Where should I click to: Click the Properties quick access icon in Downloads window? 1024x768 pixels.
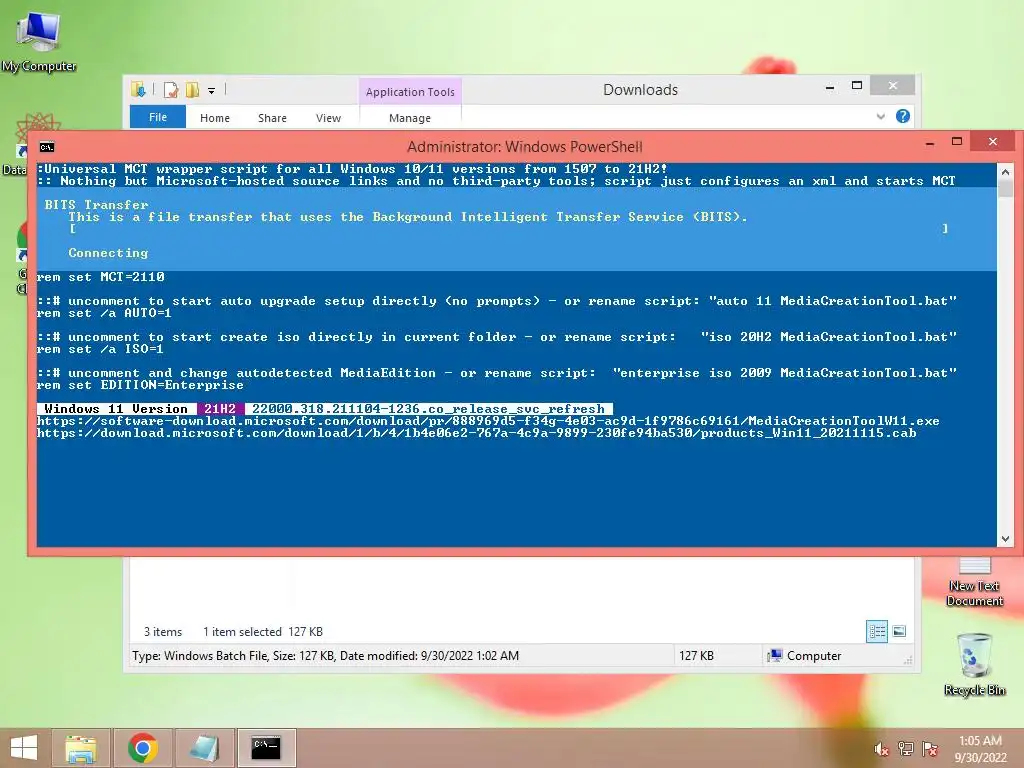(x=171, y=89)
